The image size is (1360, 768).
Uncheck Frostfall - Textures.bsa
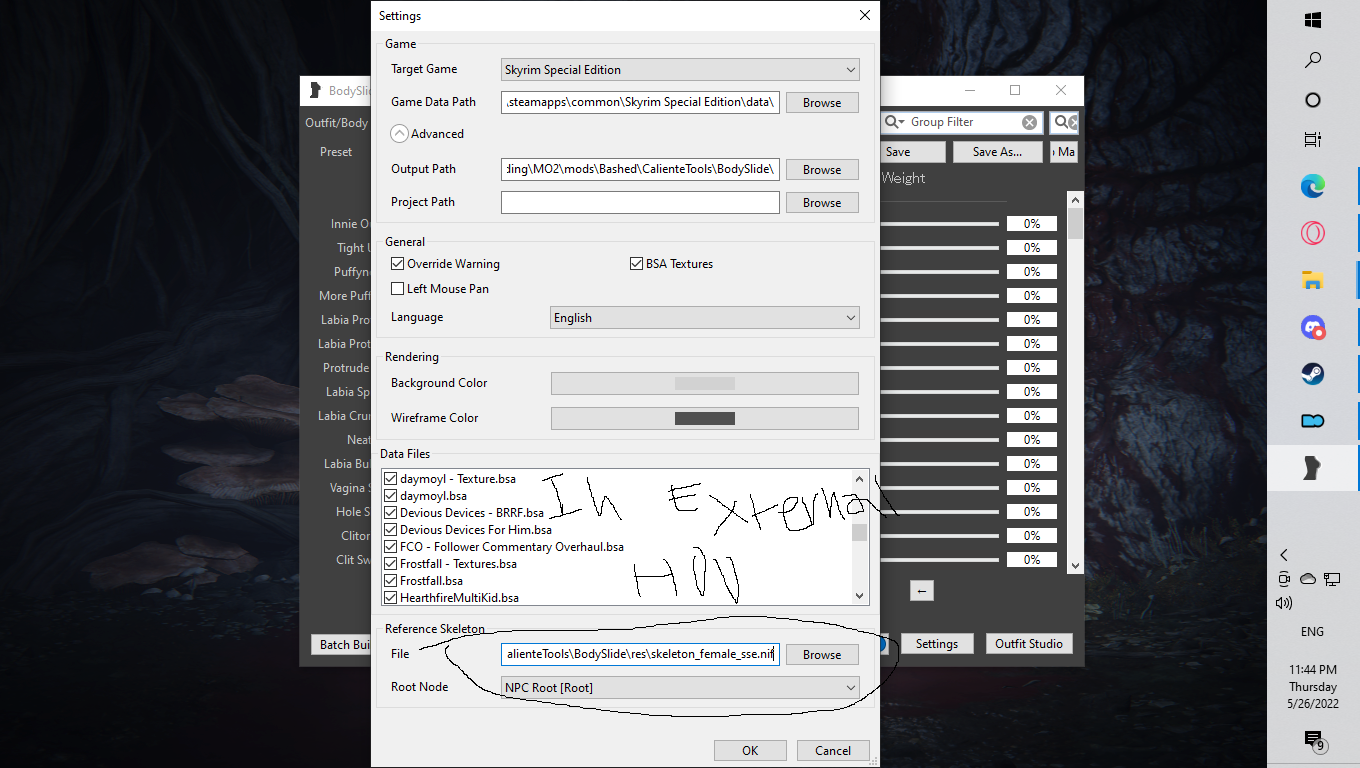click(391, 564)
